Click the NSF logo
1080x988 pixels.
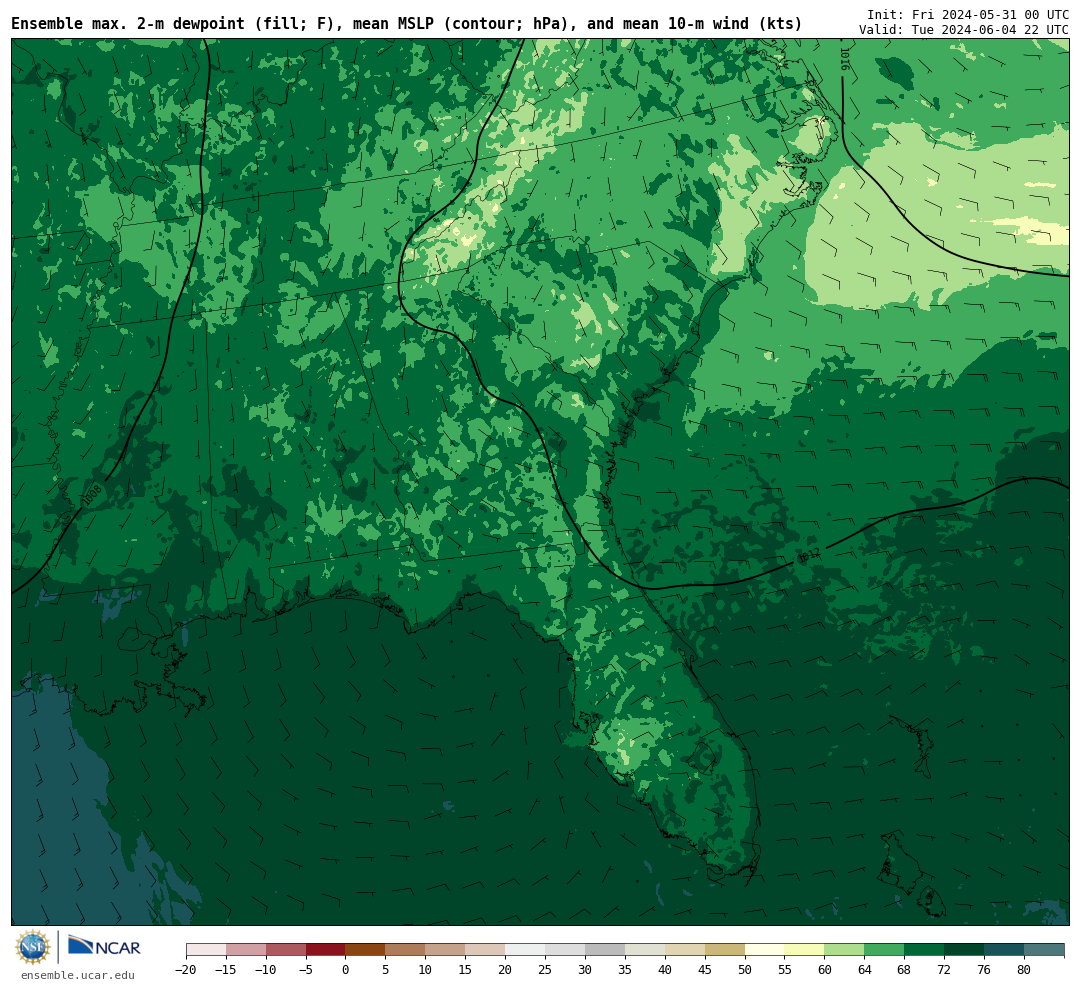(x=33, y=947)
